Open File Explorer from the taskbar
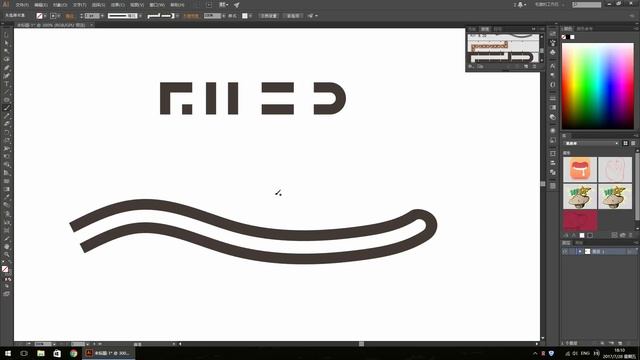The height and width of the screenshot is (360, 640). point(41,353)
